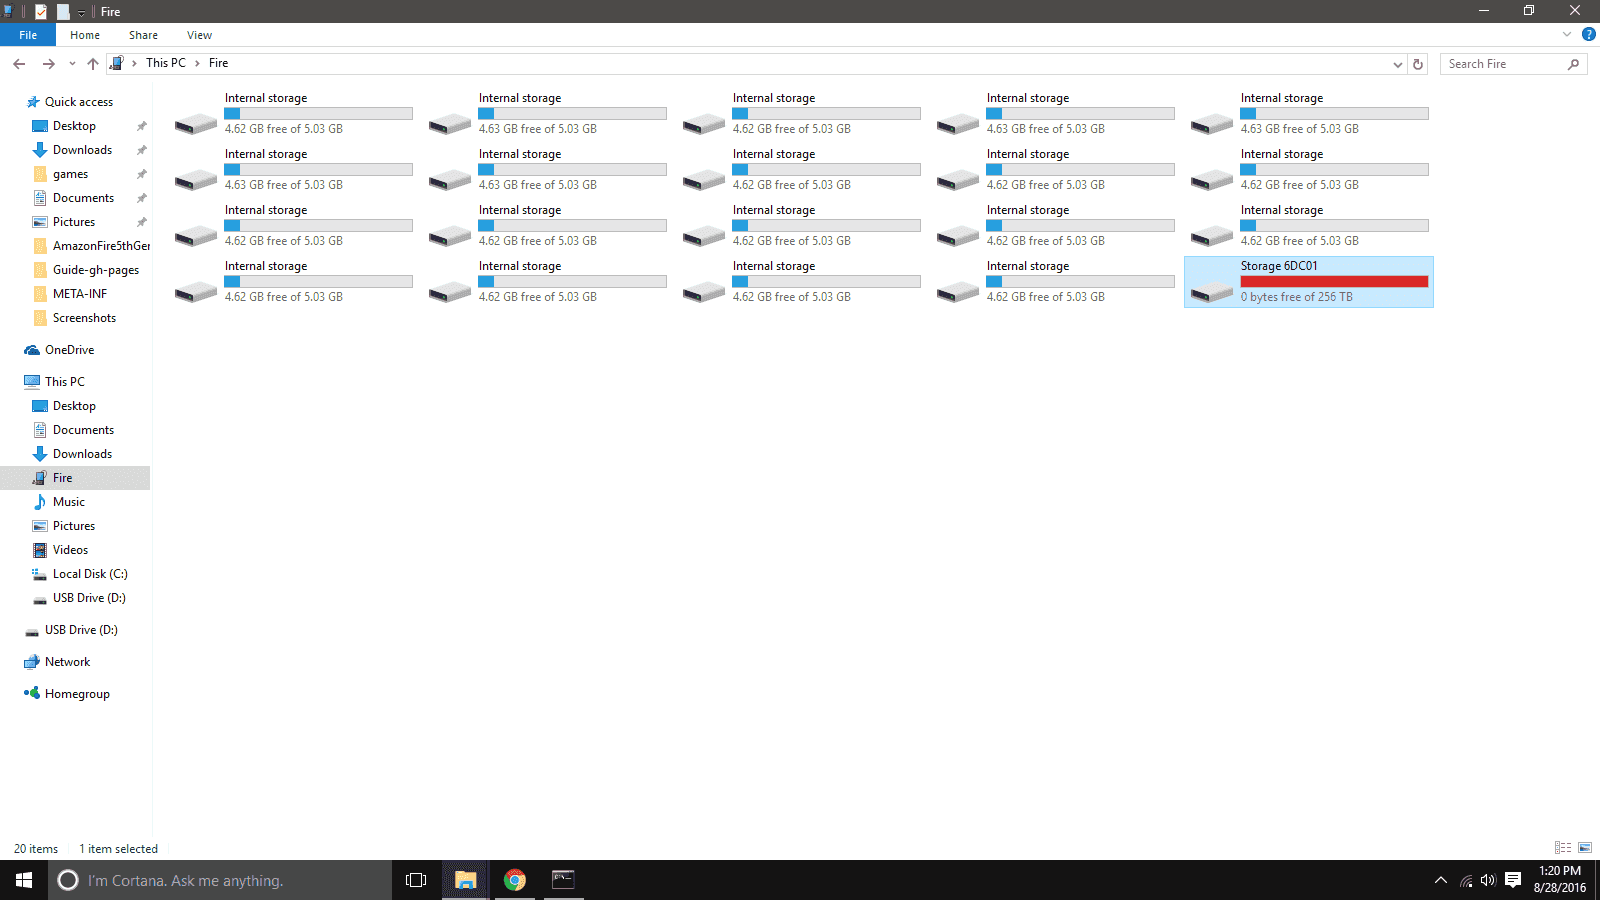Screen dimensions: 1600x900
Task: Click the red capacity bar of Storage 6DC01
Action: (x=1334, y=282)
